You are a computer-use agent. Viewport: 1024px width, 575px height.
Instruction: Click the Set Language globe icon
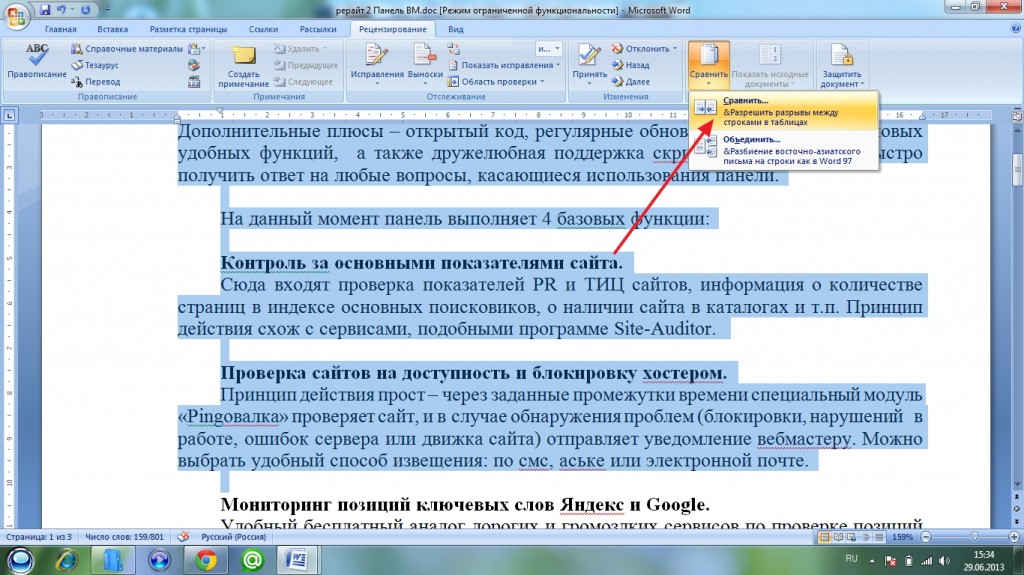pyautogui.click(x=194, y=65)
